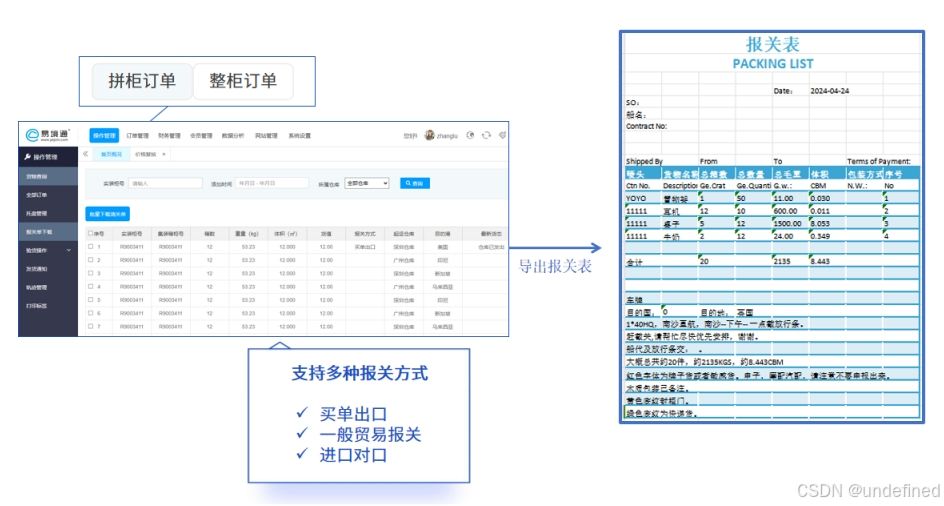Go to 托盘管理 in the sidebar

48,213
